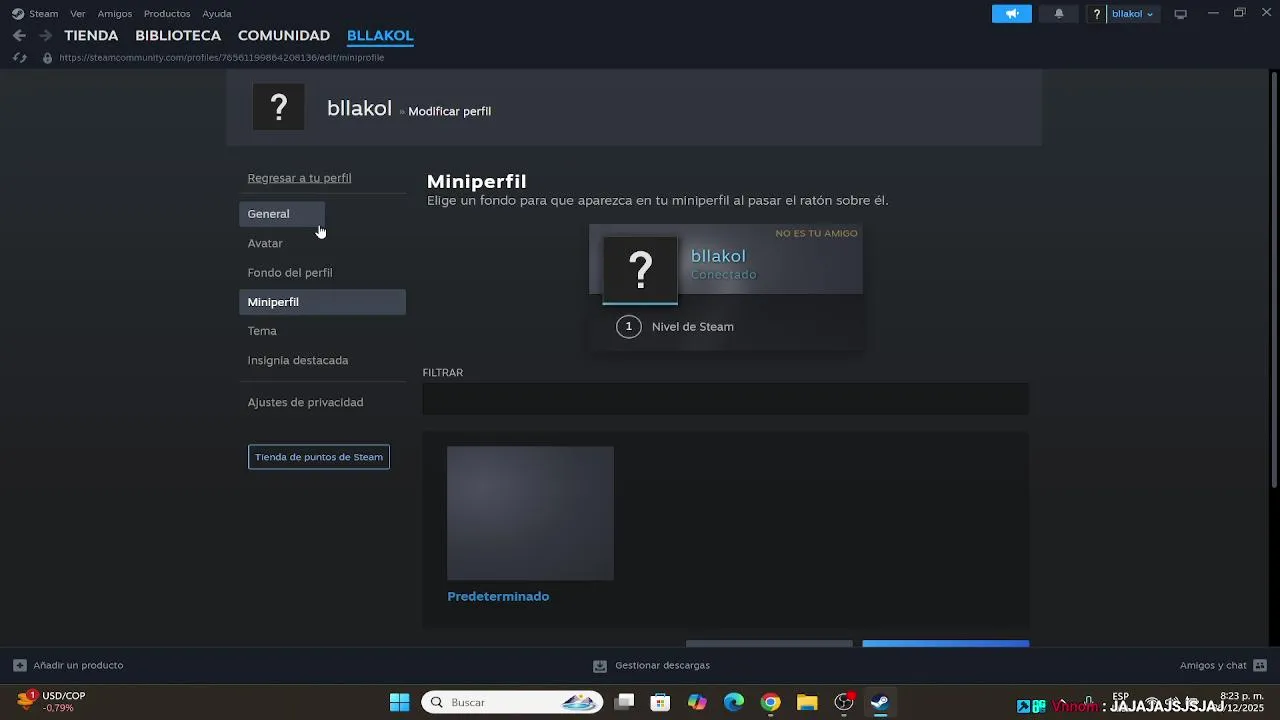Select Miniperfil in the sidebar
This screenshot has width=1280, height=720.
coord(322,302)
